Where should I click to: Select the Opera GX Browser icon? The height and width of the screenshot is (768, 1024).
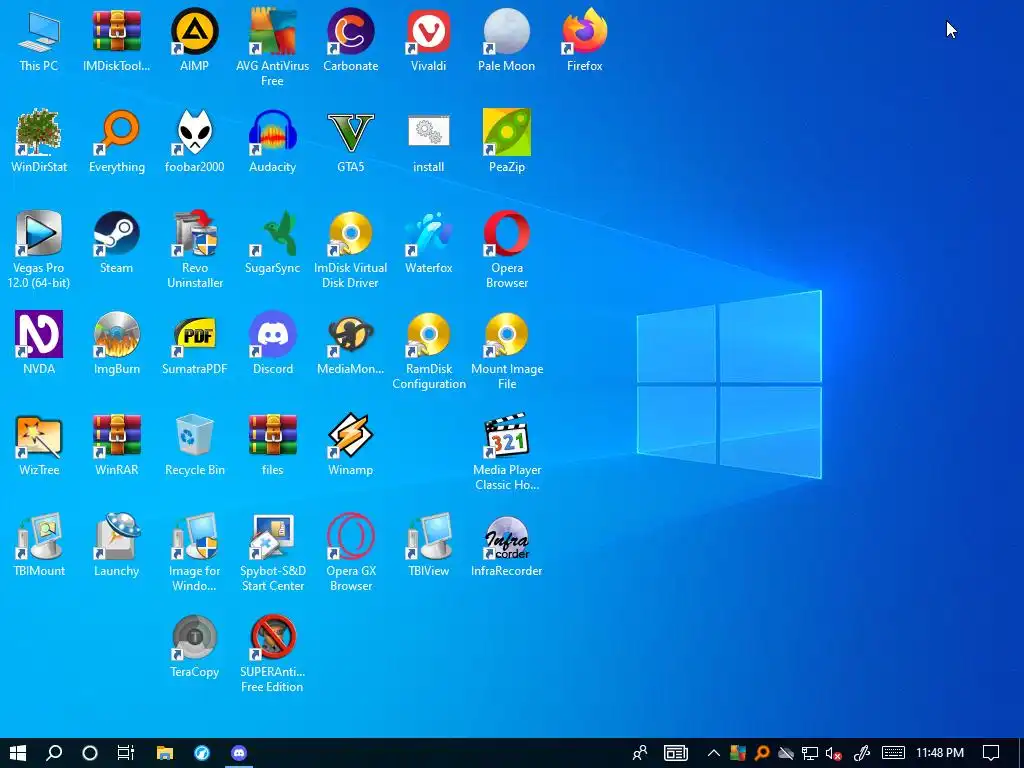tap(351, 553)
